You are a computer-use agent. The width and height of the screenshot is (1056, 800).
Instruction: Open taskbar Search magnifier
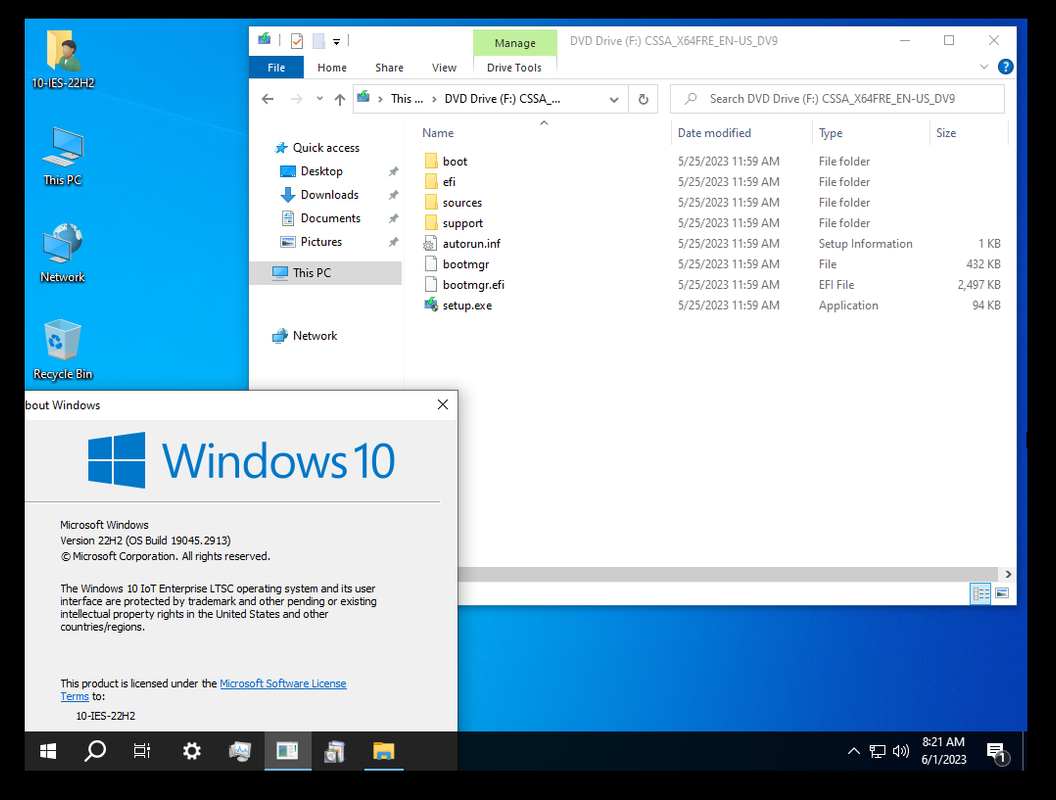95,751
